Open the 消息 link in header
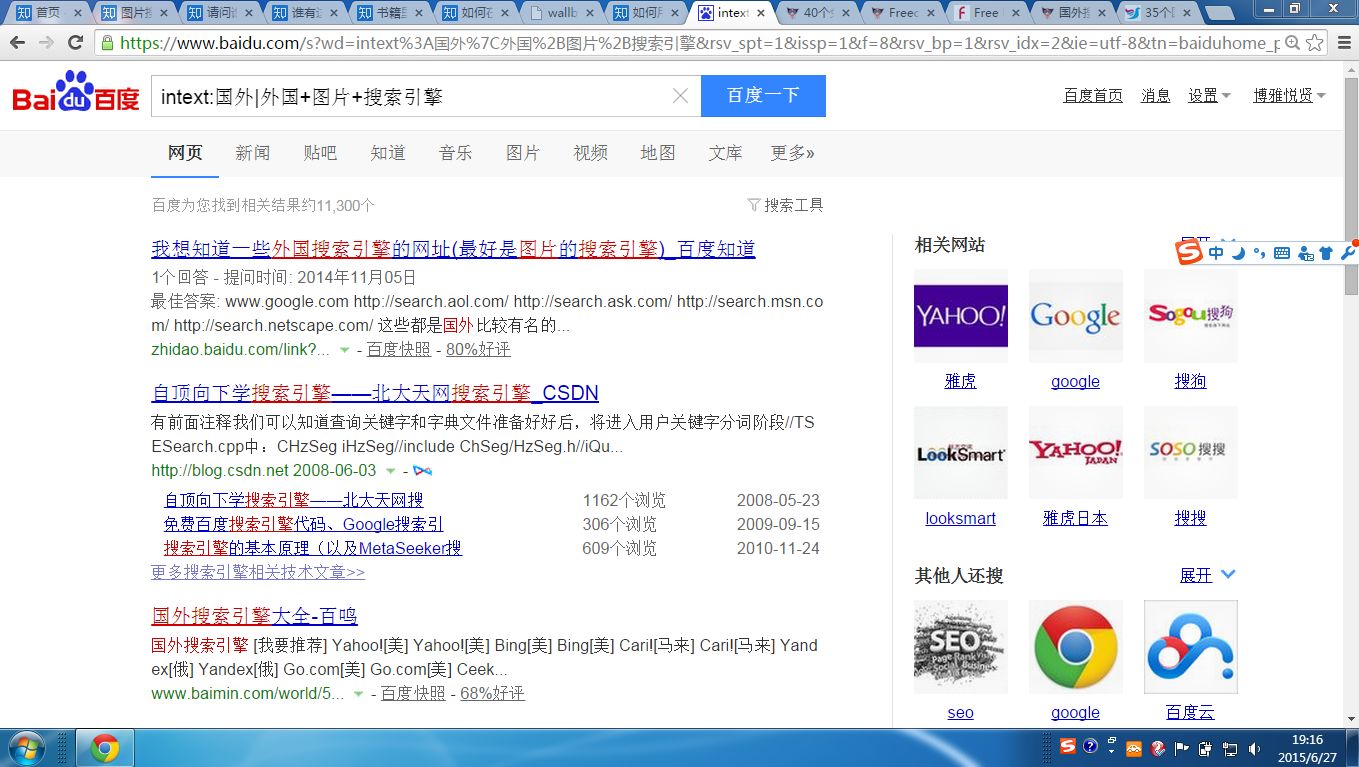Screen dimensions: 1359x767 1156,96
